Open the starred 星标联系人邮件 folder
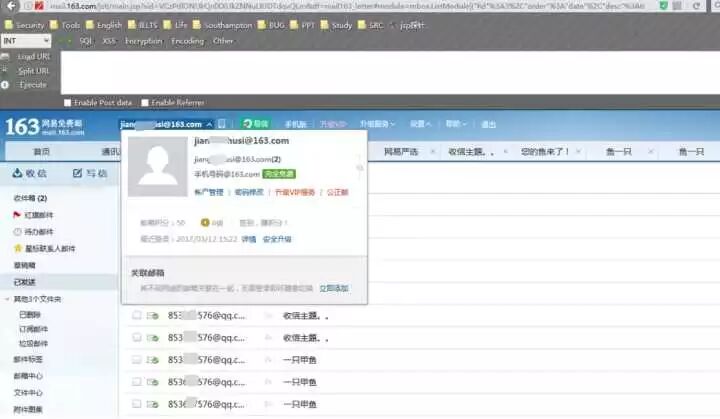The height and width of the screenshot is (419, 720). [45, 249]
